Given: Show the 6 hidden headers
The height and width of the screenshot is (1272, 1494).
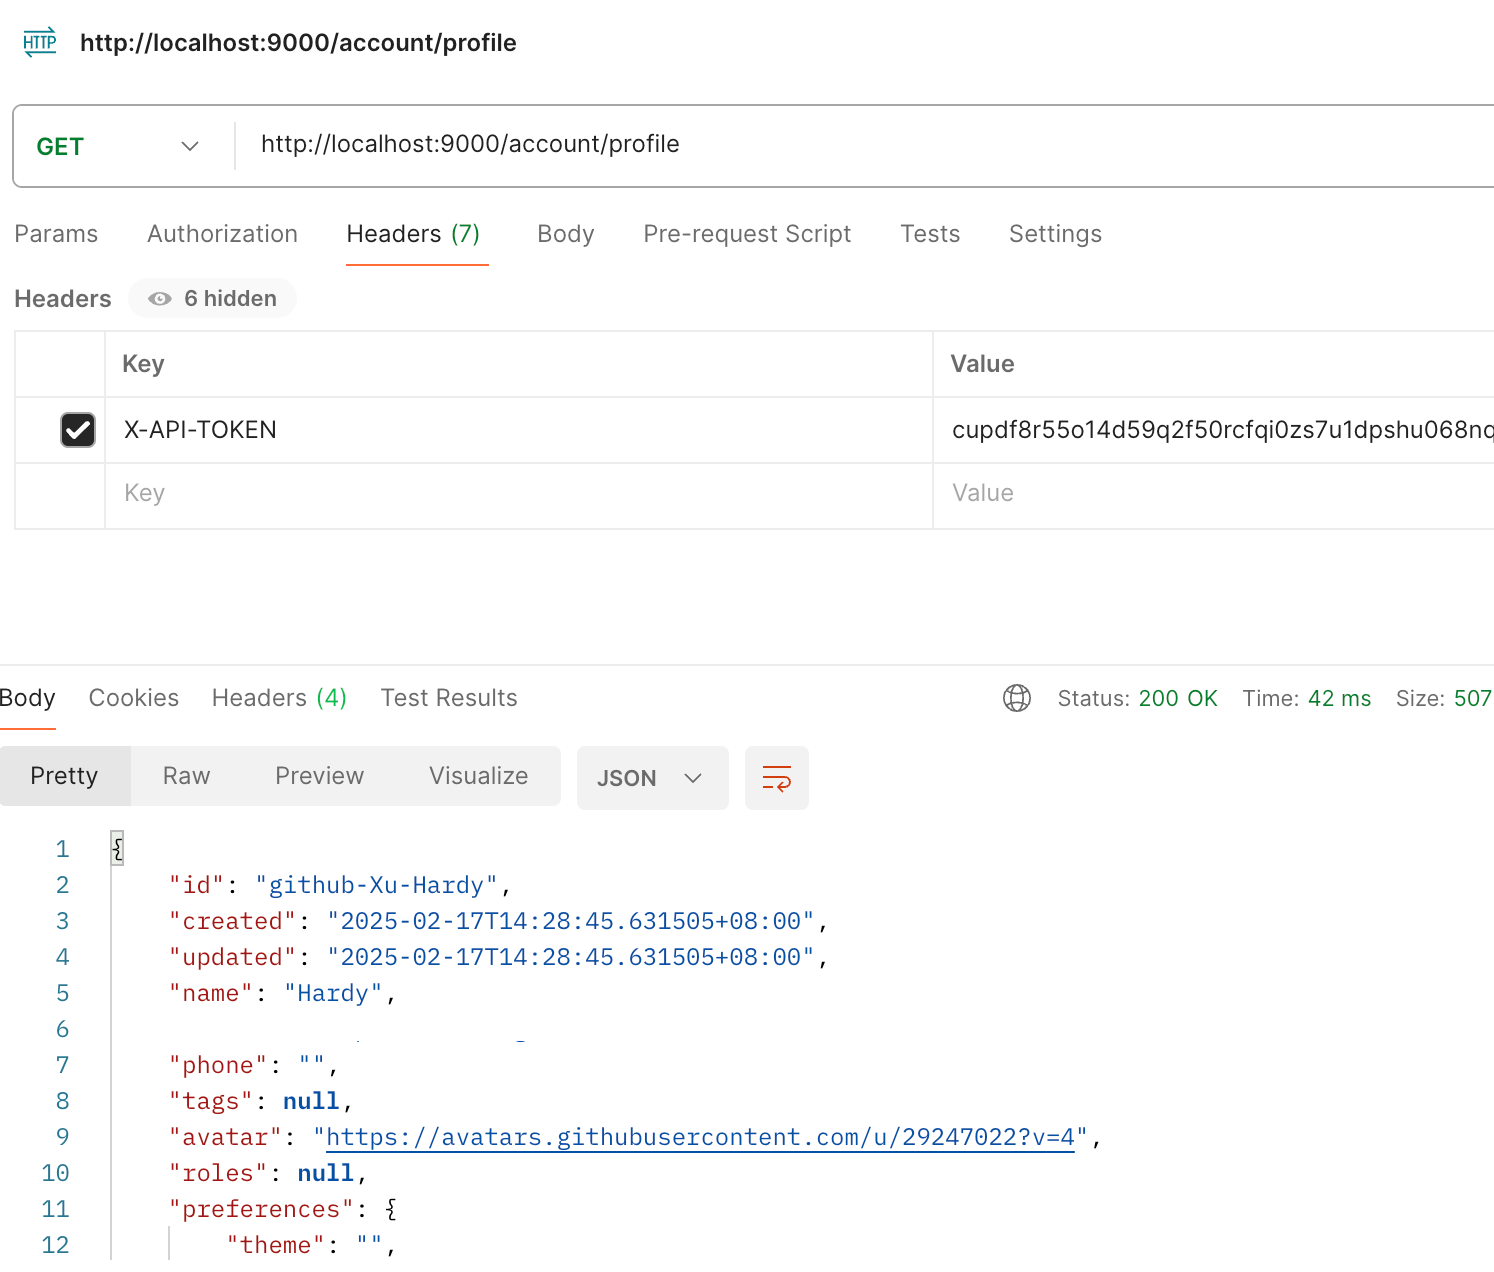Looking at the screenshot, I should pyautogui.click(x=212, y=298).
